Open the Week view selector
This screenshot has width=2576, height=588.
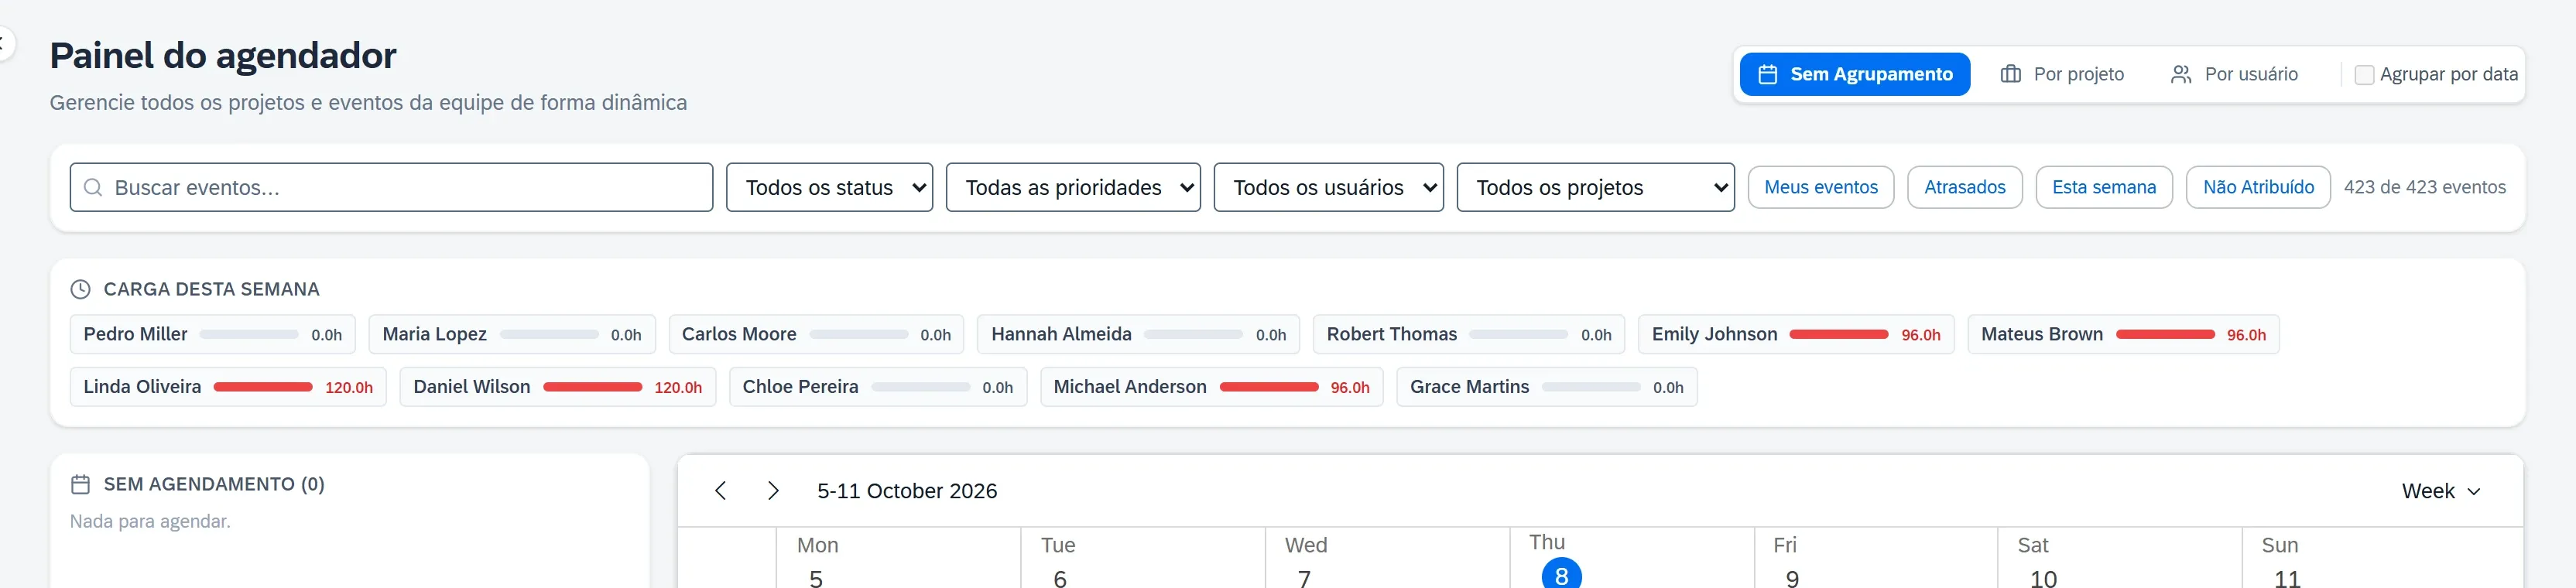point(2441,491)
